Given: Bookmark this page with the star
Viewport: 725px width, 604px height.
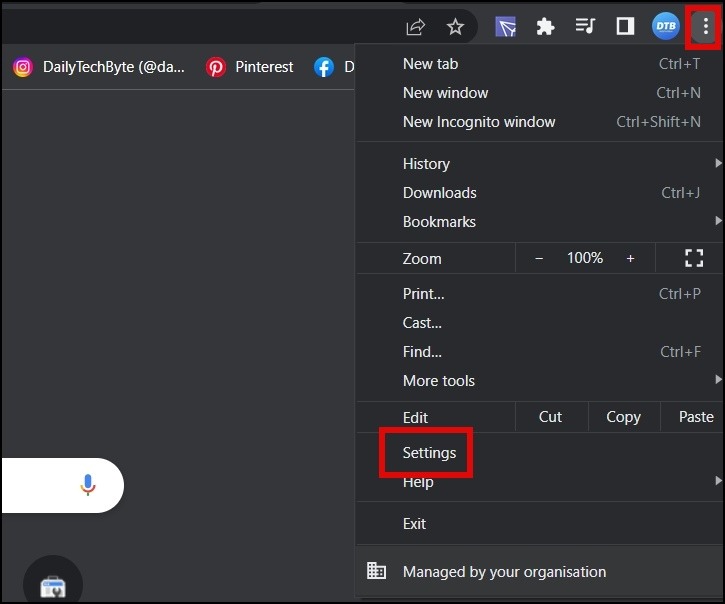Looking at the screenshot, I should (x=455, y=27).
